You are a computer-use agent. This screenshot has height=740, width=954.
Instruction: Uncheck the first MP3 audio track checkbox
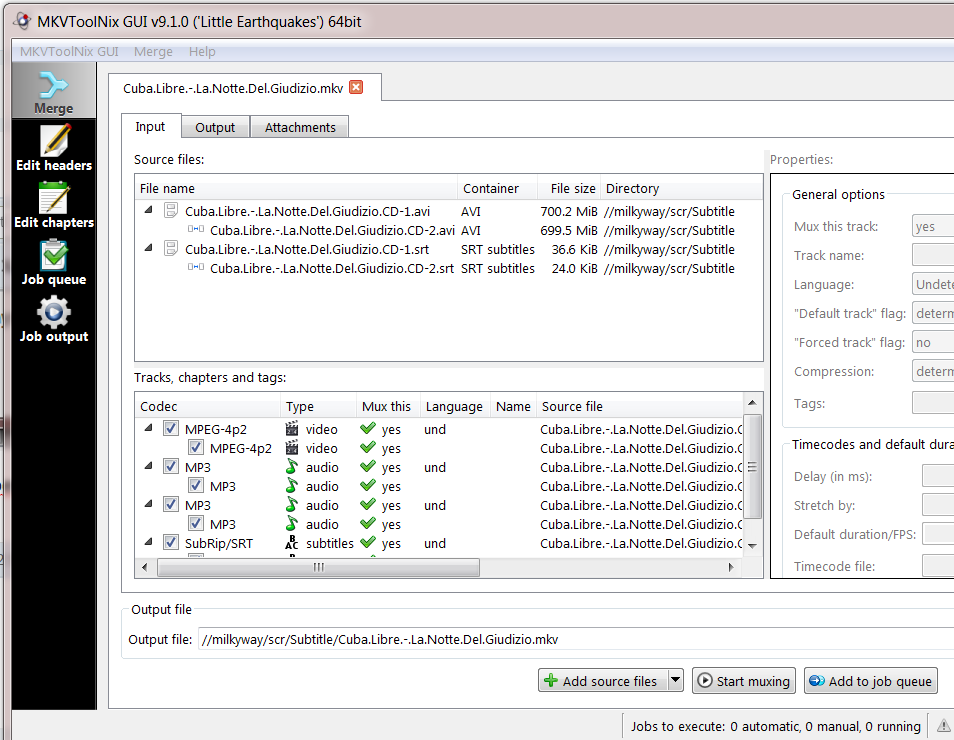pos(171,467)
